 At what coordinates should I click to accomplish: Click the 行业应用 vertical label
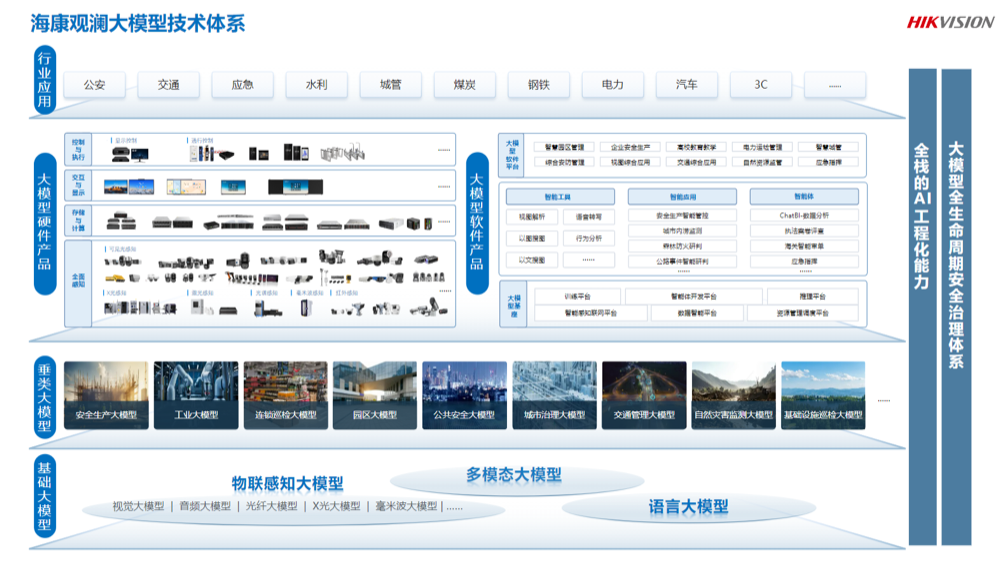pos(45,80)
